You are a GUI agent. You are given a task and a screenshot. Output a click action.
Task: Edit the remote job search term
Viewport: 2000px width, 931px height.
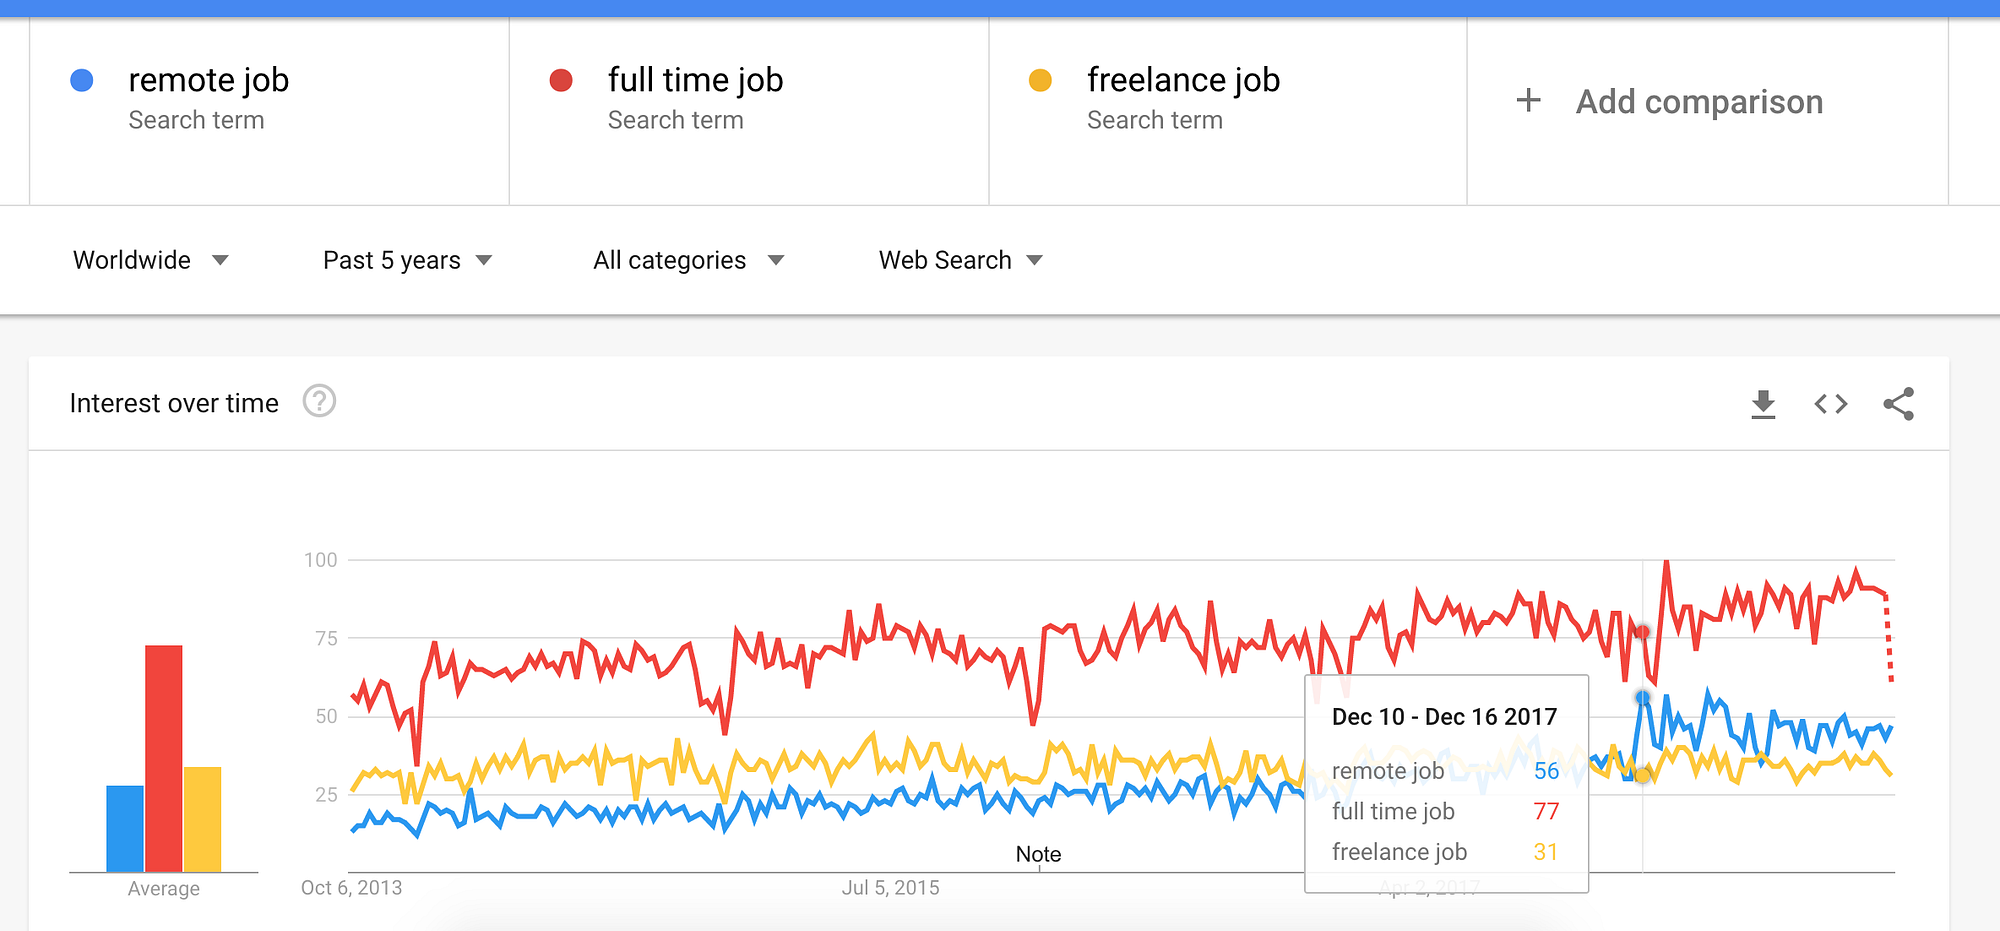pyautogui.click(x=209, y=81)
